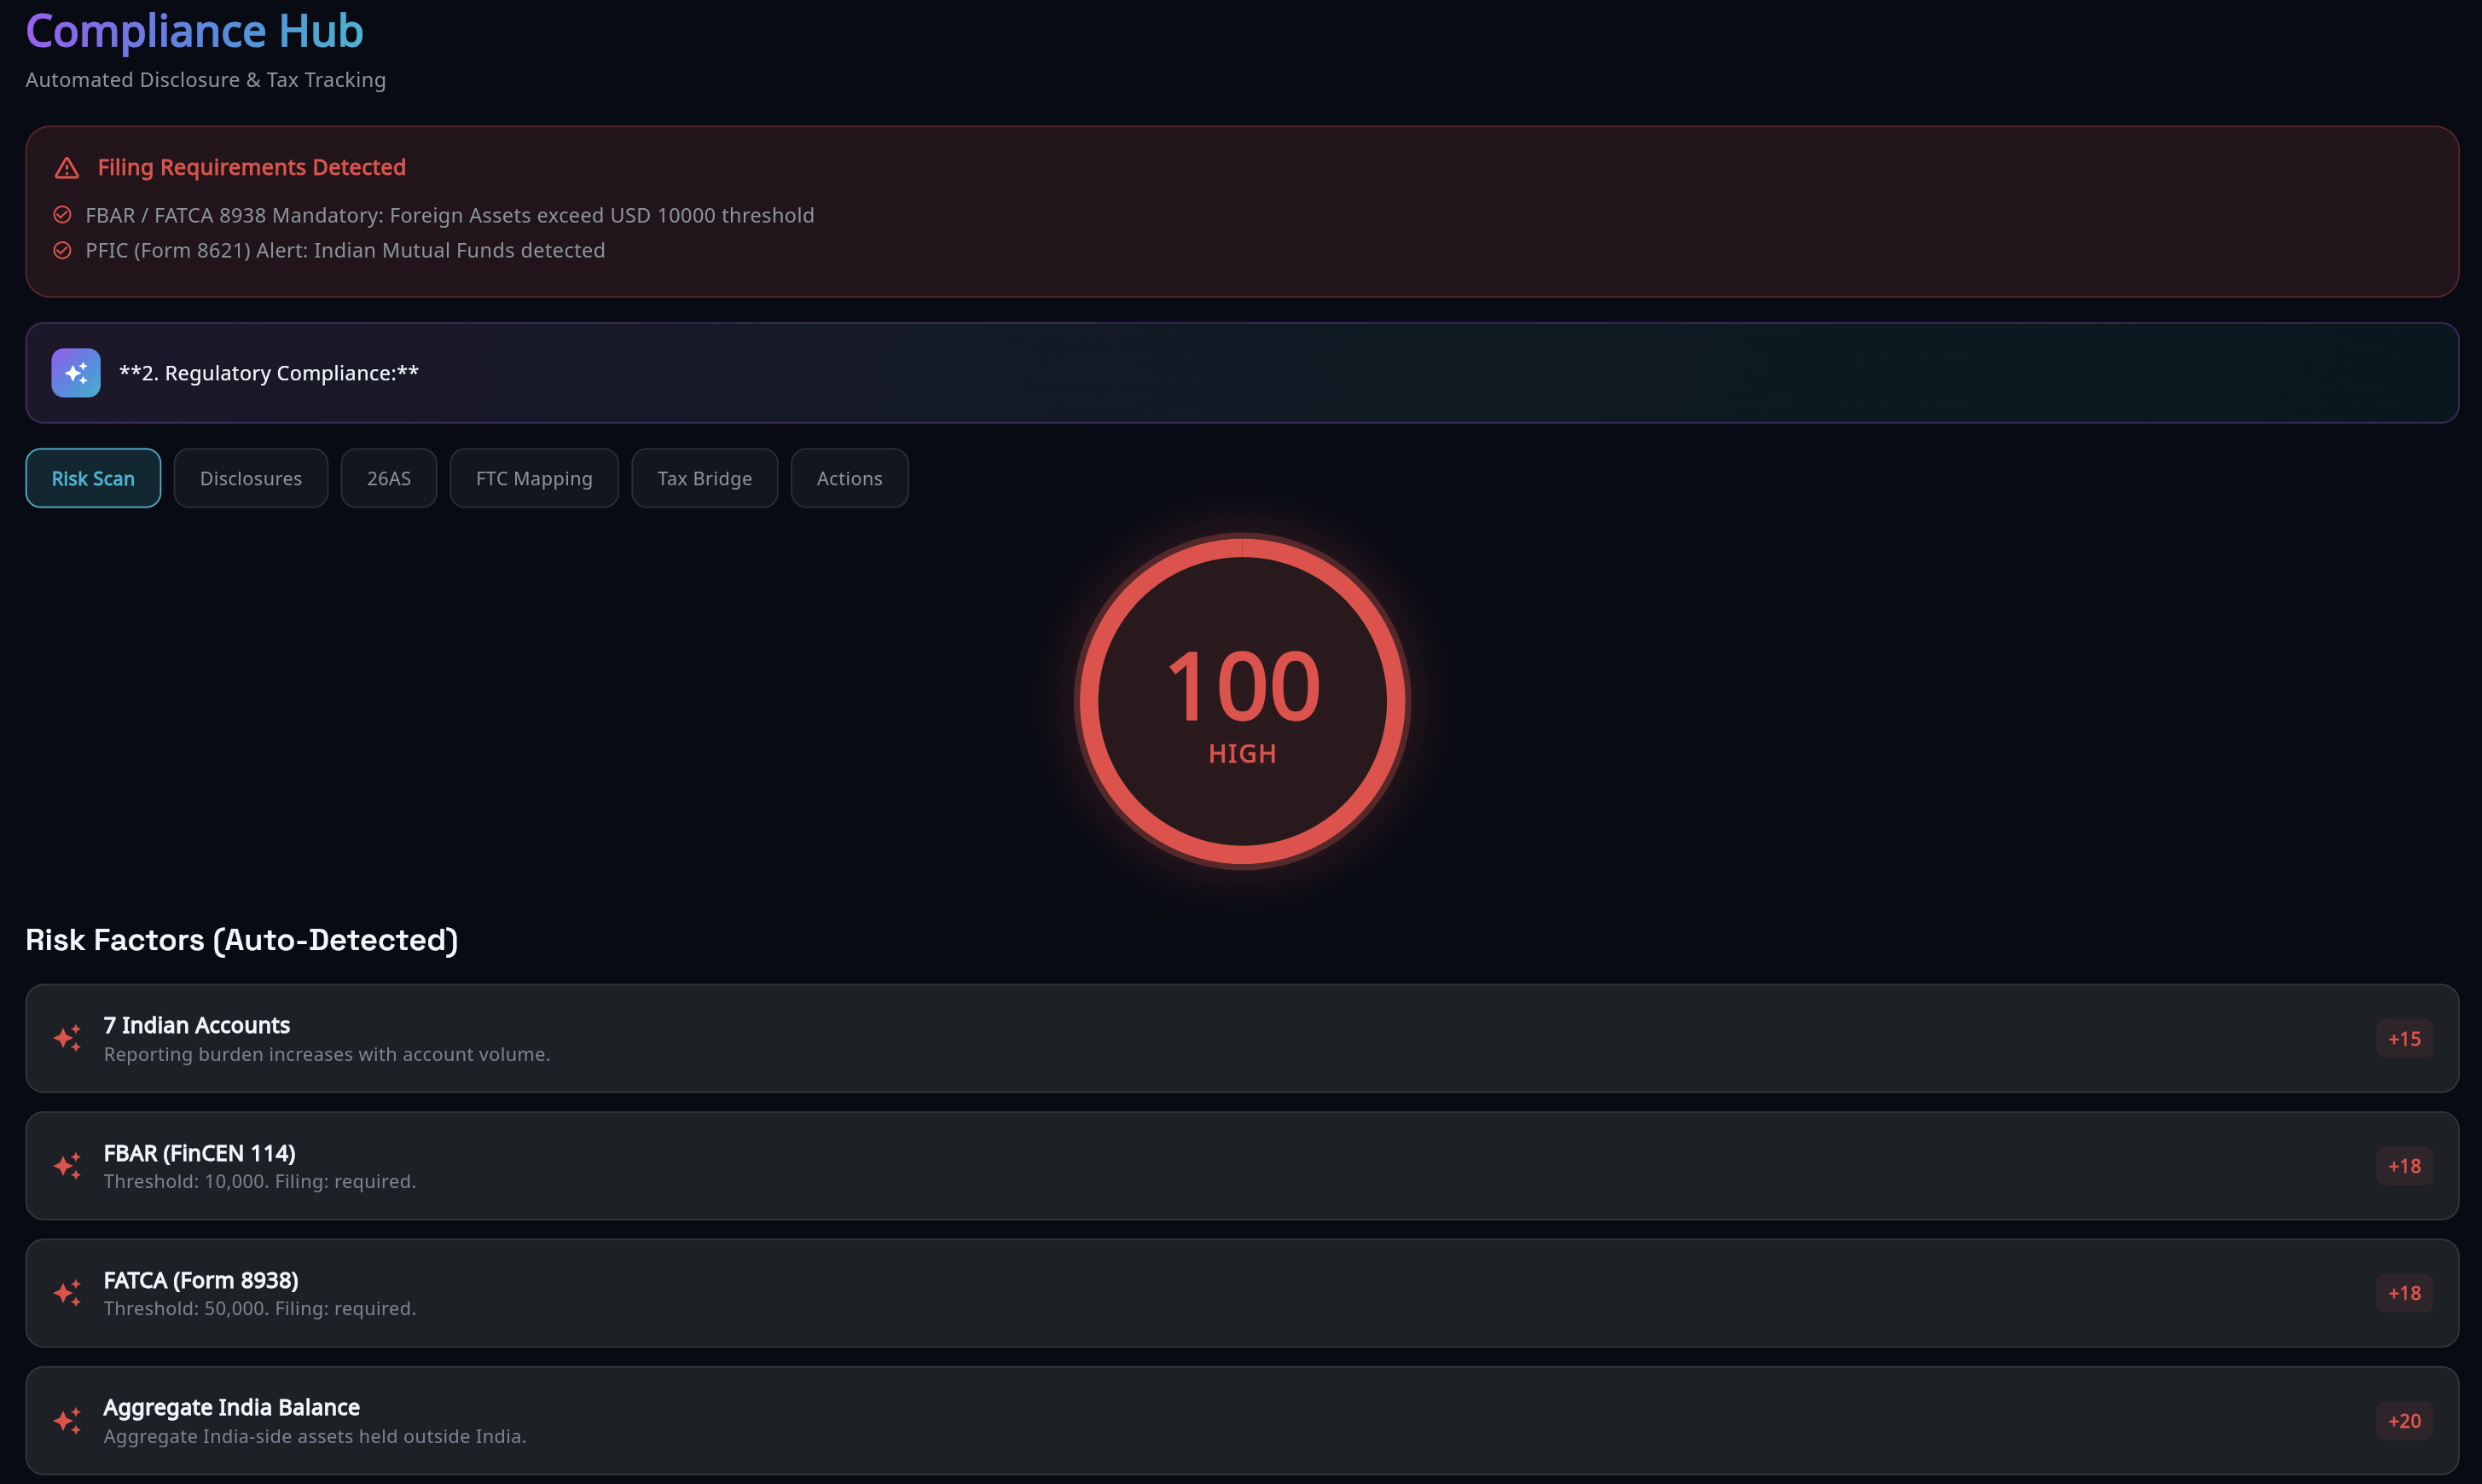Click the AI sparkle icon by Regulatory Compliance
Viewport: 2482px width, 1484px height.
click(x=76, y=373)
